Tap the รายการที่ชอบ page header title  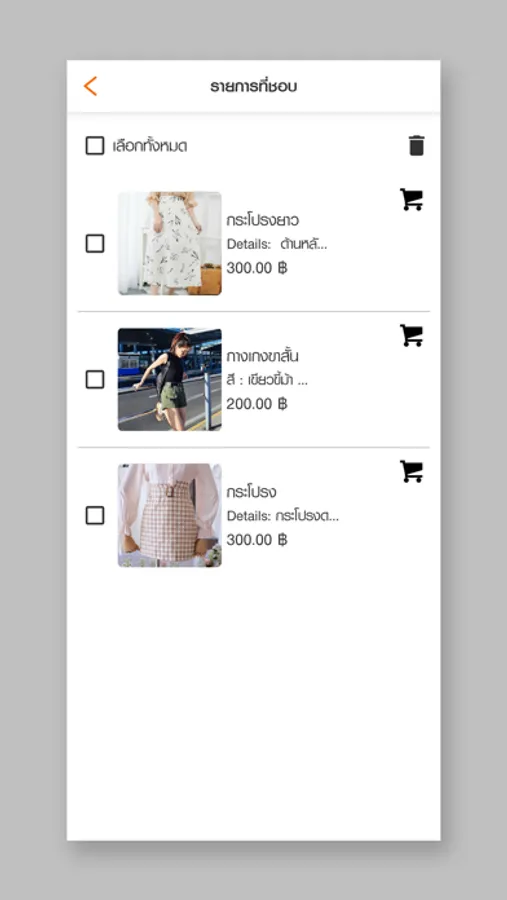[253, 87]
